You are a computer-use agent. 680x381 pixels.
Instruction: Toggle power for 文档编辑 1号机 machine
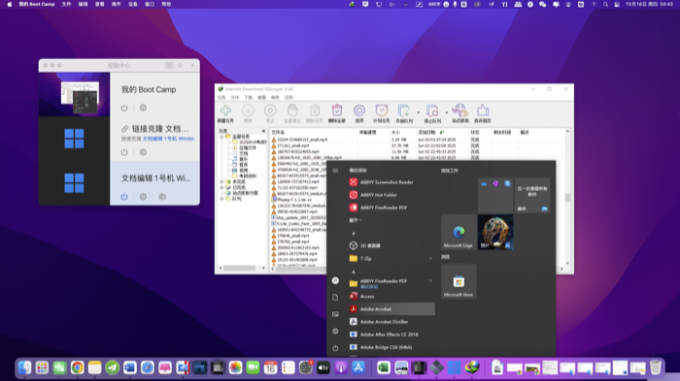tap(124, 197)
